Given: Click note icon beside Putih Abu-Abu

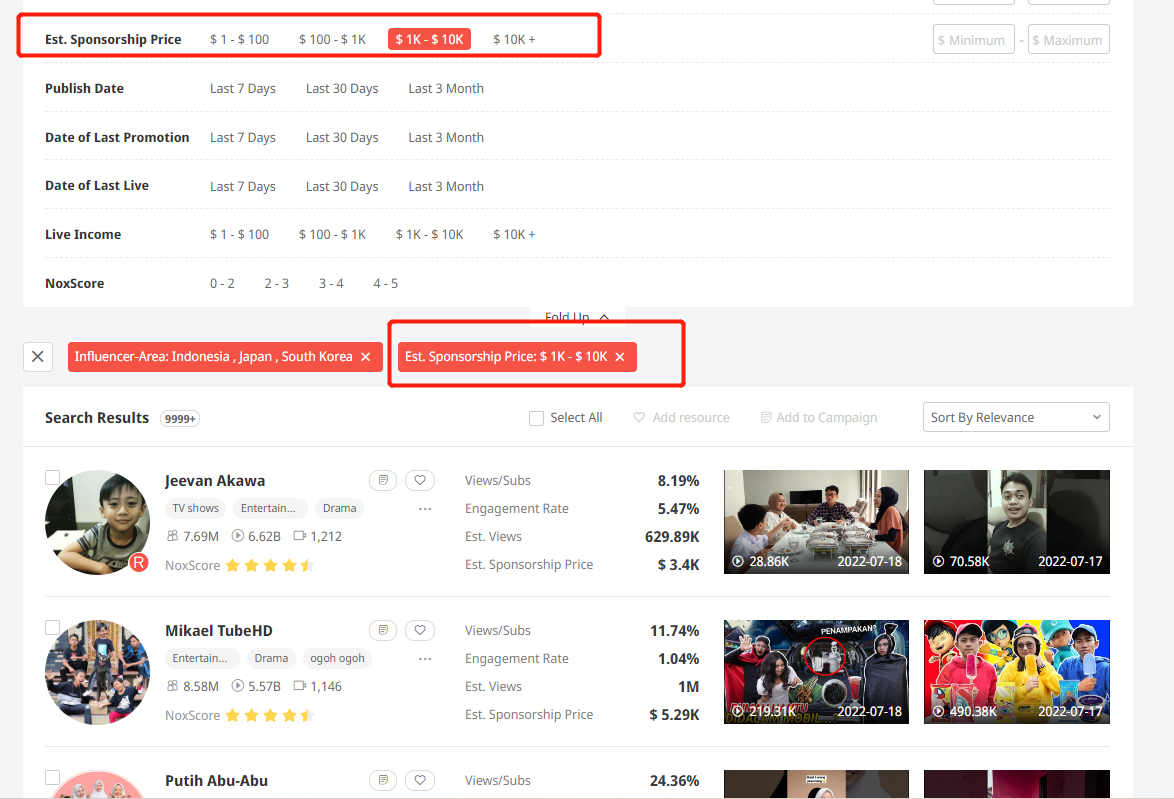Looking at the screenshot, I should click(383, 780).
